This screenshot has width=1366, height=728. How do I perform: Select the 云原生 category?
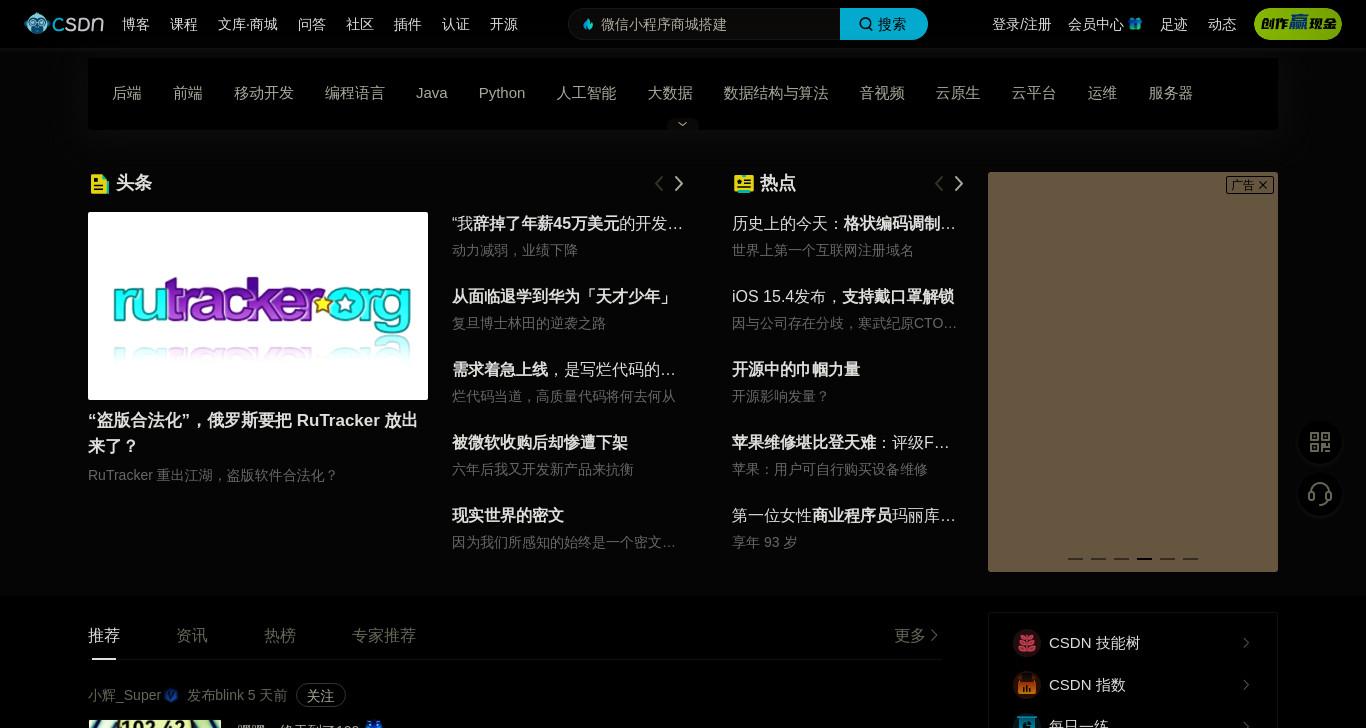[958, 93]
